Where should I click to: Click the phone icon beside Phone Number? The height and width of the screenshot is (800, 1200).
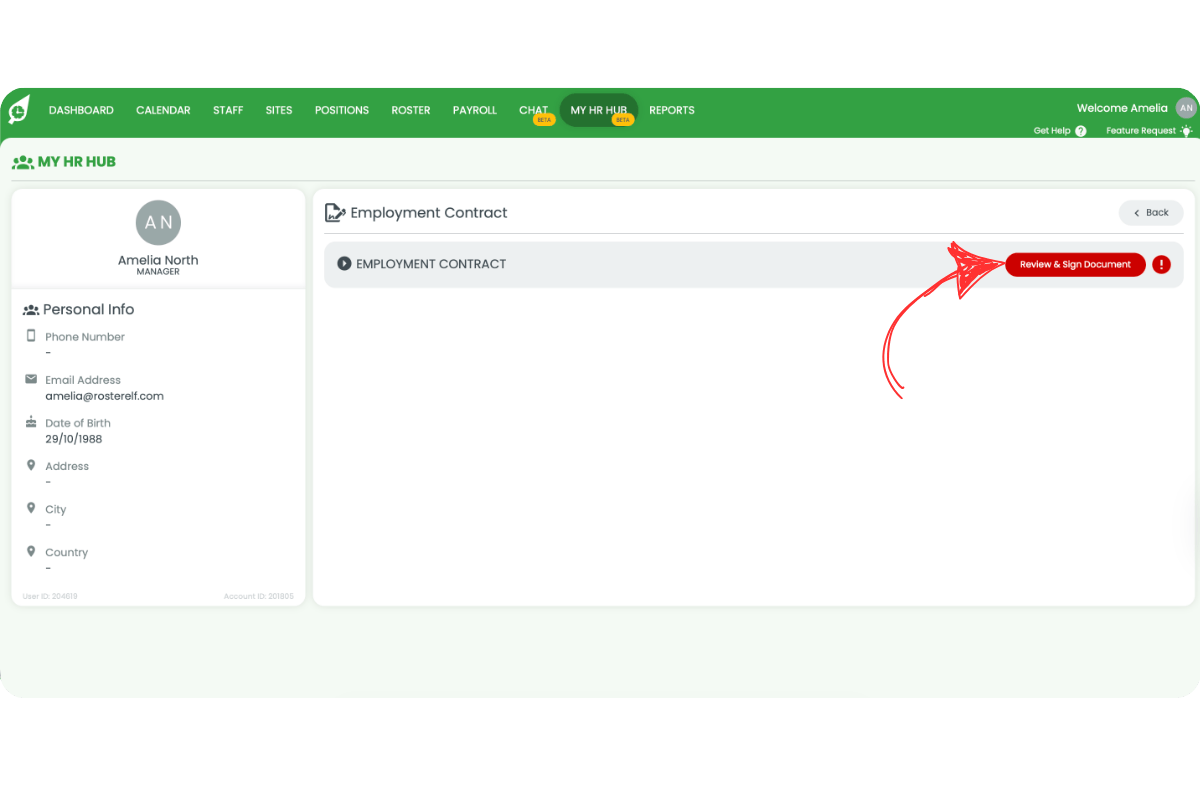(x=29, y=337)
